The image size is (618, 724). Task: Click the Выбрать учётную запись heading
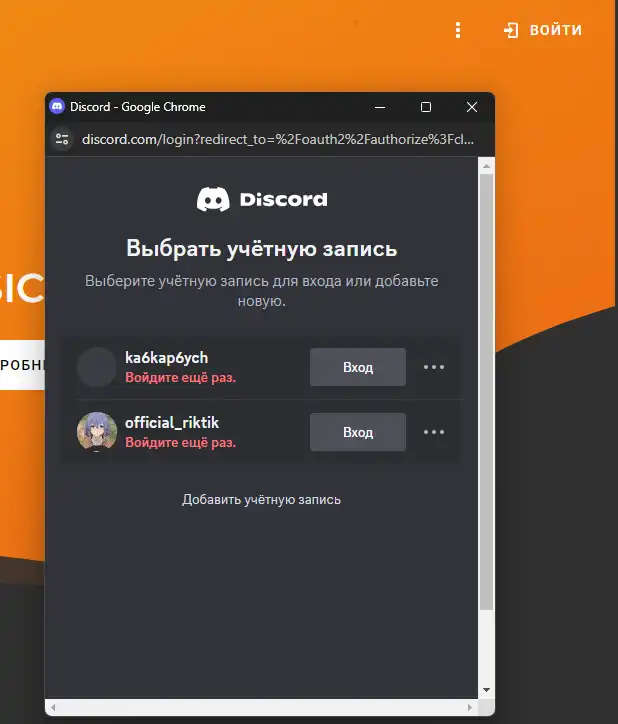tap(262, 248)
